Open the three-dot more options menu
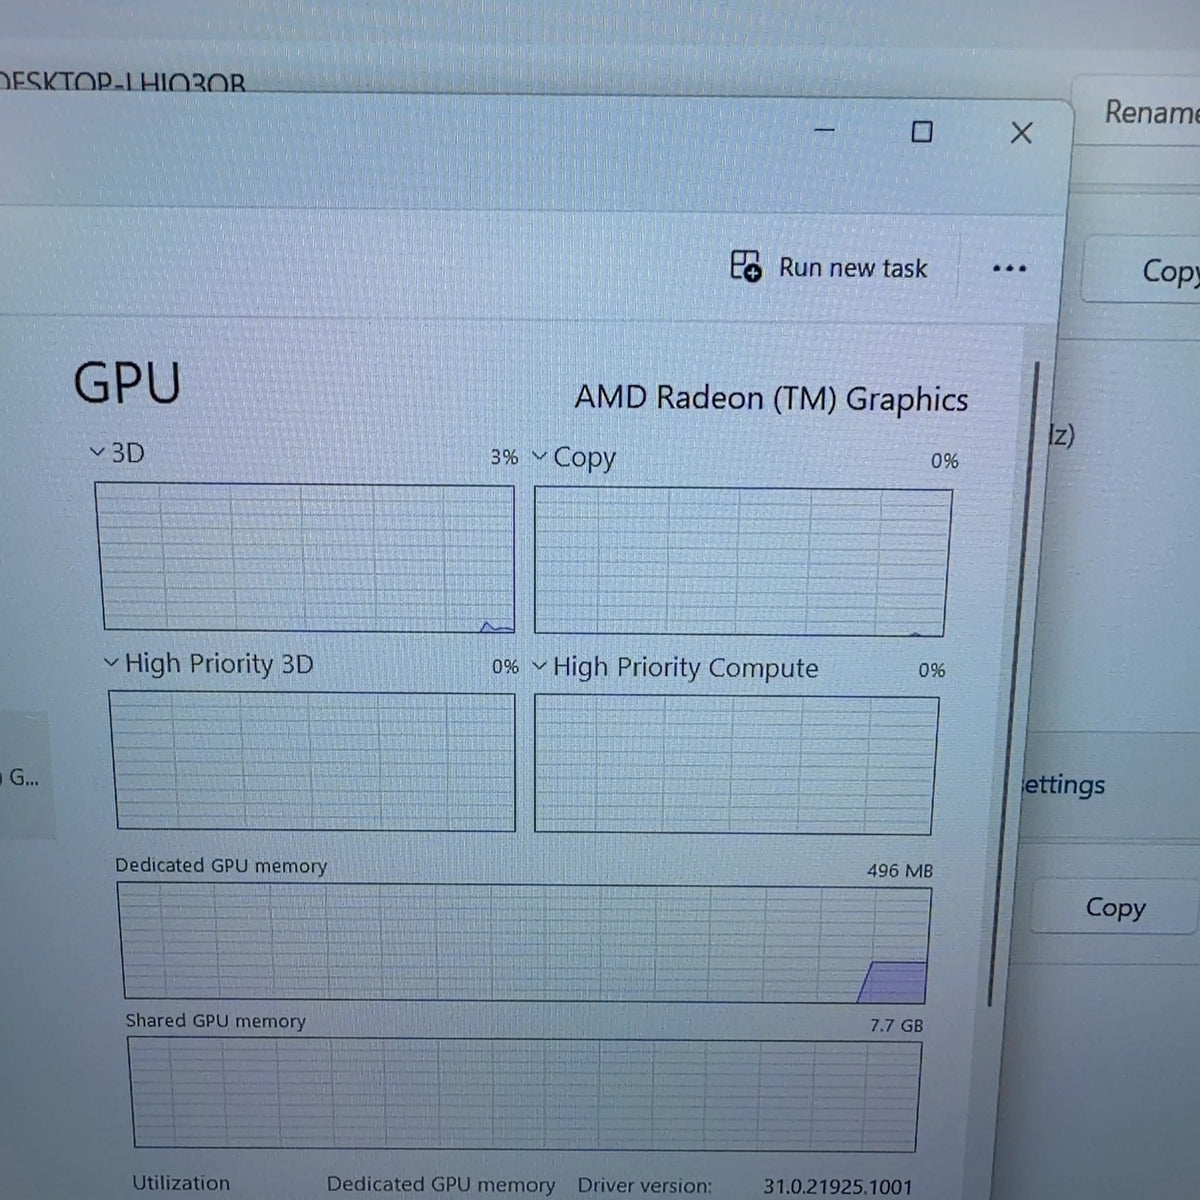This screenshot has width=1200, height=1200. 1009,268
